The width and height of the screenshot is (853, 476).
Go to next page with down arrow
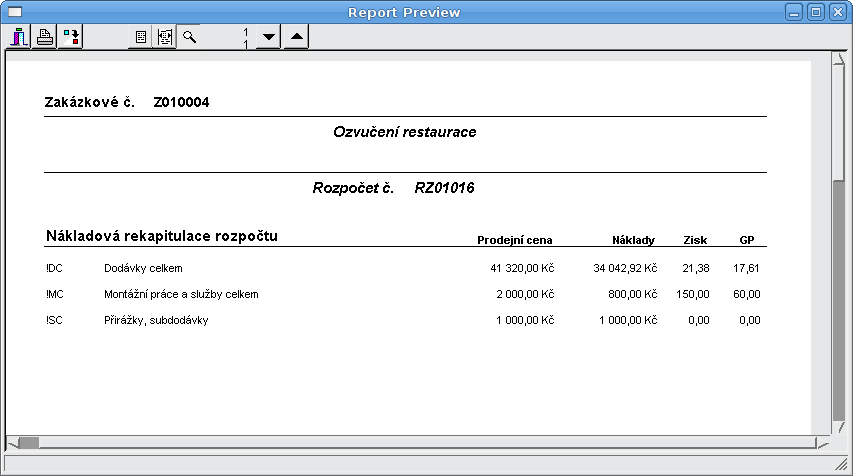tap(268, 37)
